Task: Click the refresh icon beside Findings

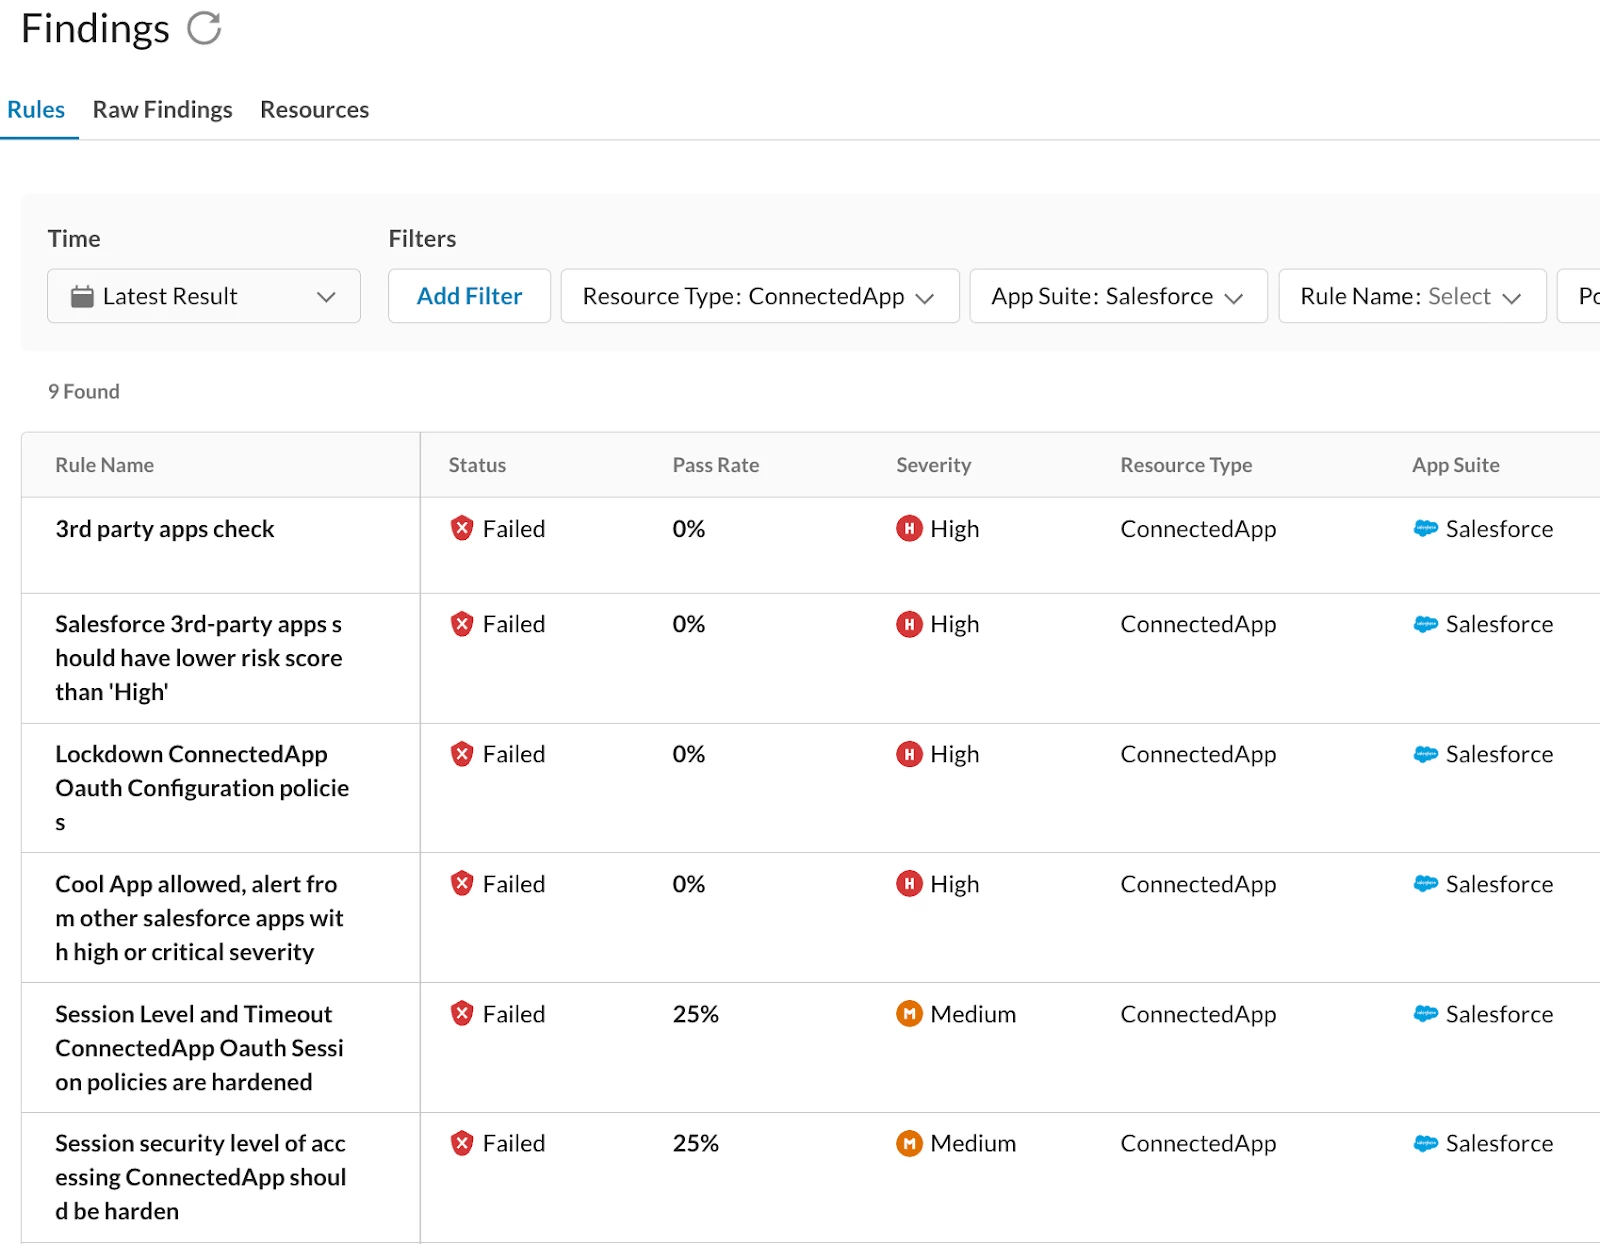Action: coord(204,28)
